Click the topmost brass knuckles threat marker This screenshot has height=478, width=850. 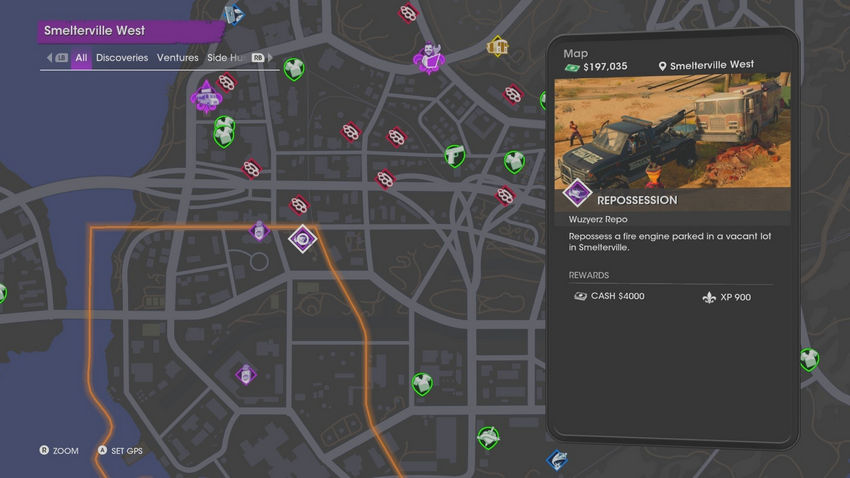point(408,13)
